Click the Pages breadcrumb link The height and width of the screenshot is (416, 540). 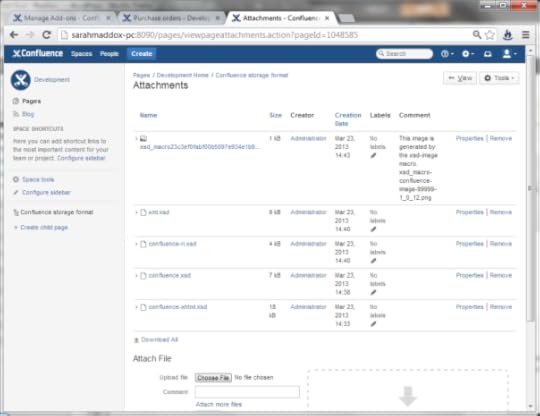[142, 75]
